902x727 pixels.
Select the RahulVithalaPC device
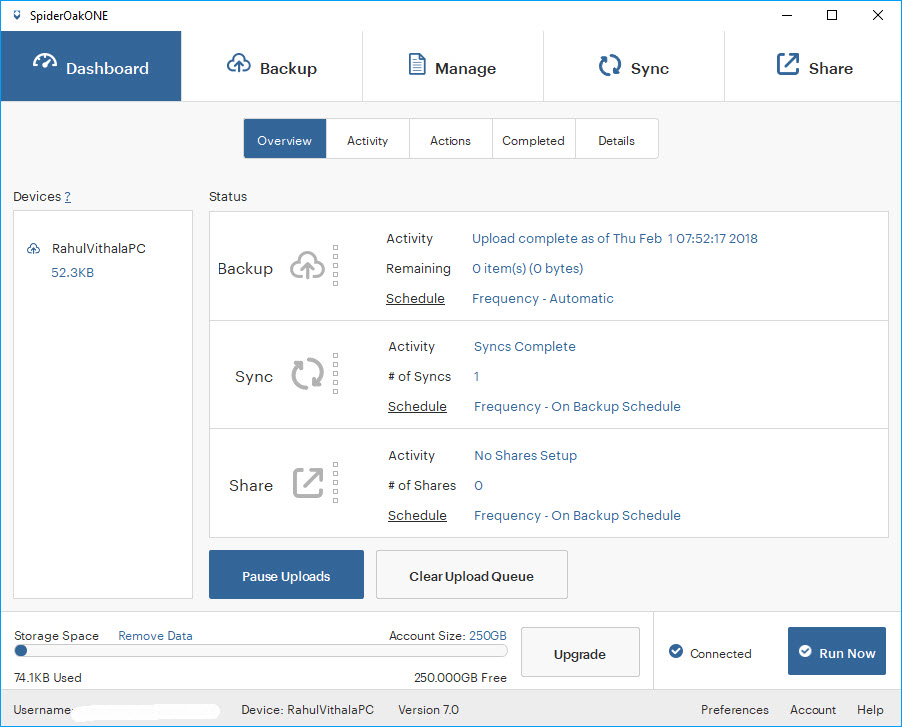pos(98,248)
